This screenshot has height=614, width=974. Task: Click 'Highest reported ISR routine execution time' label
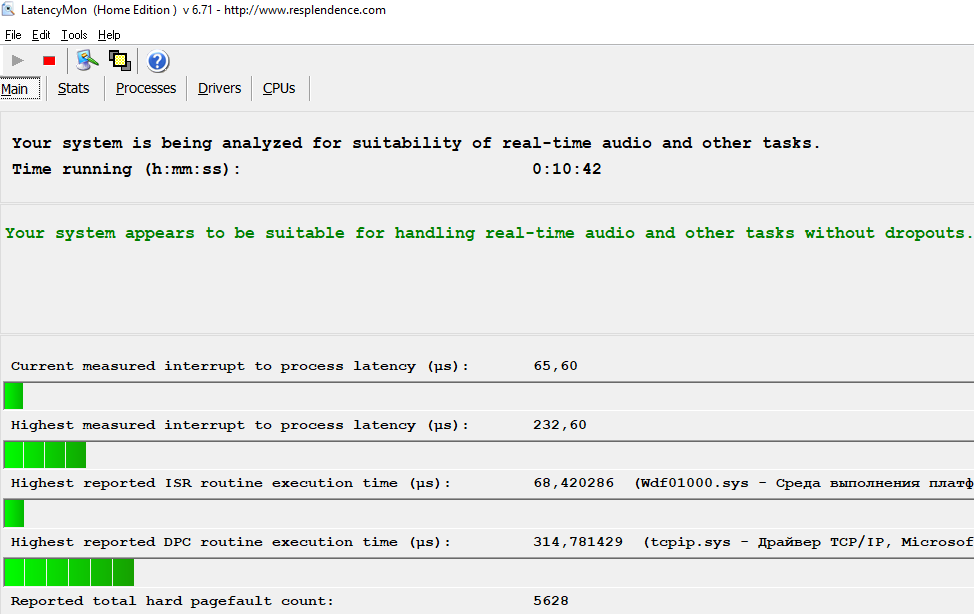[230, 483]
